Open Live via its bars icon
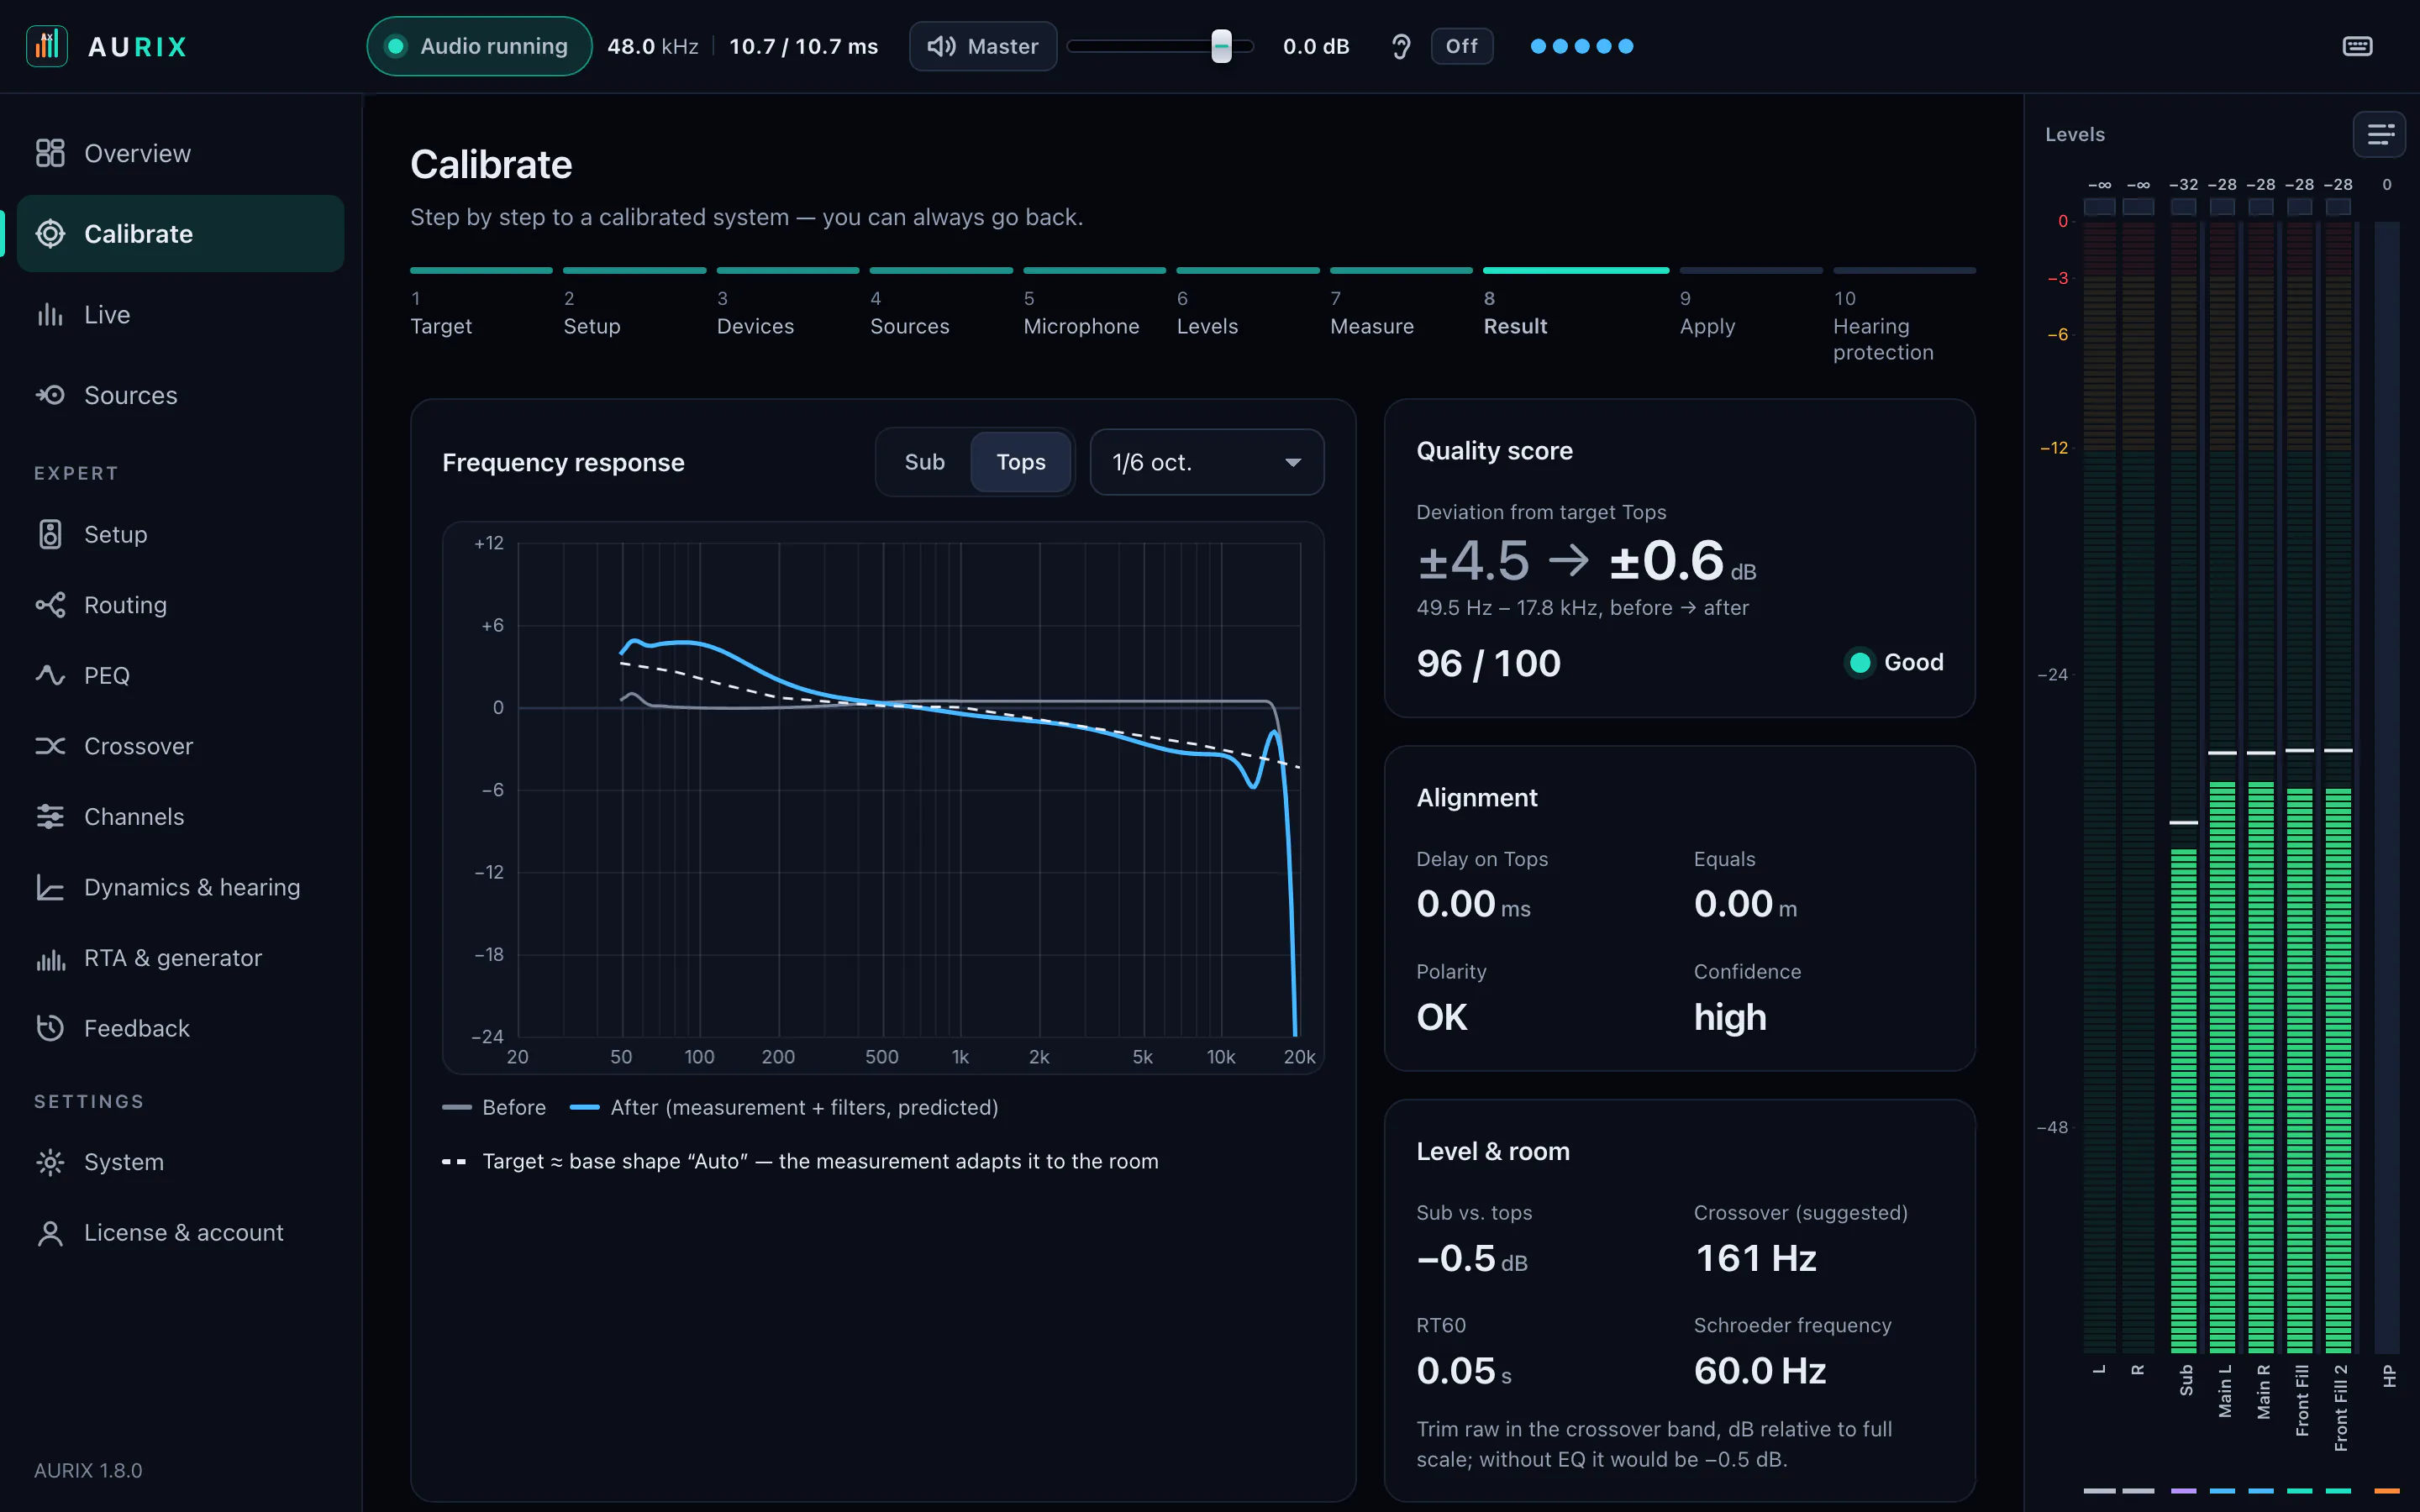 click(50, 315)
